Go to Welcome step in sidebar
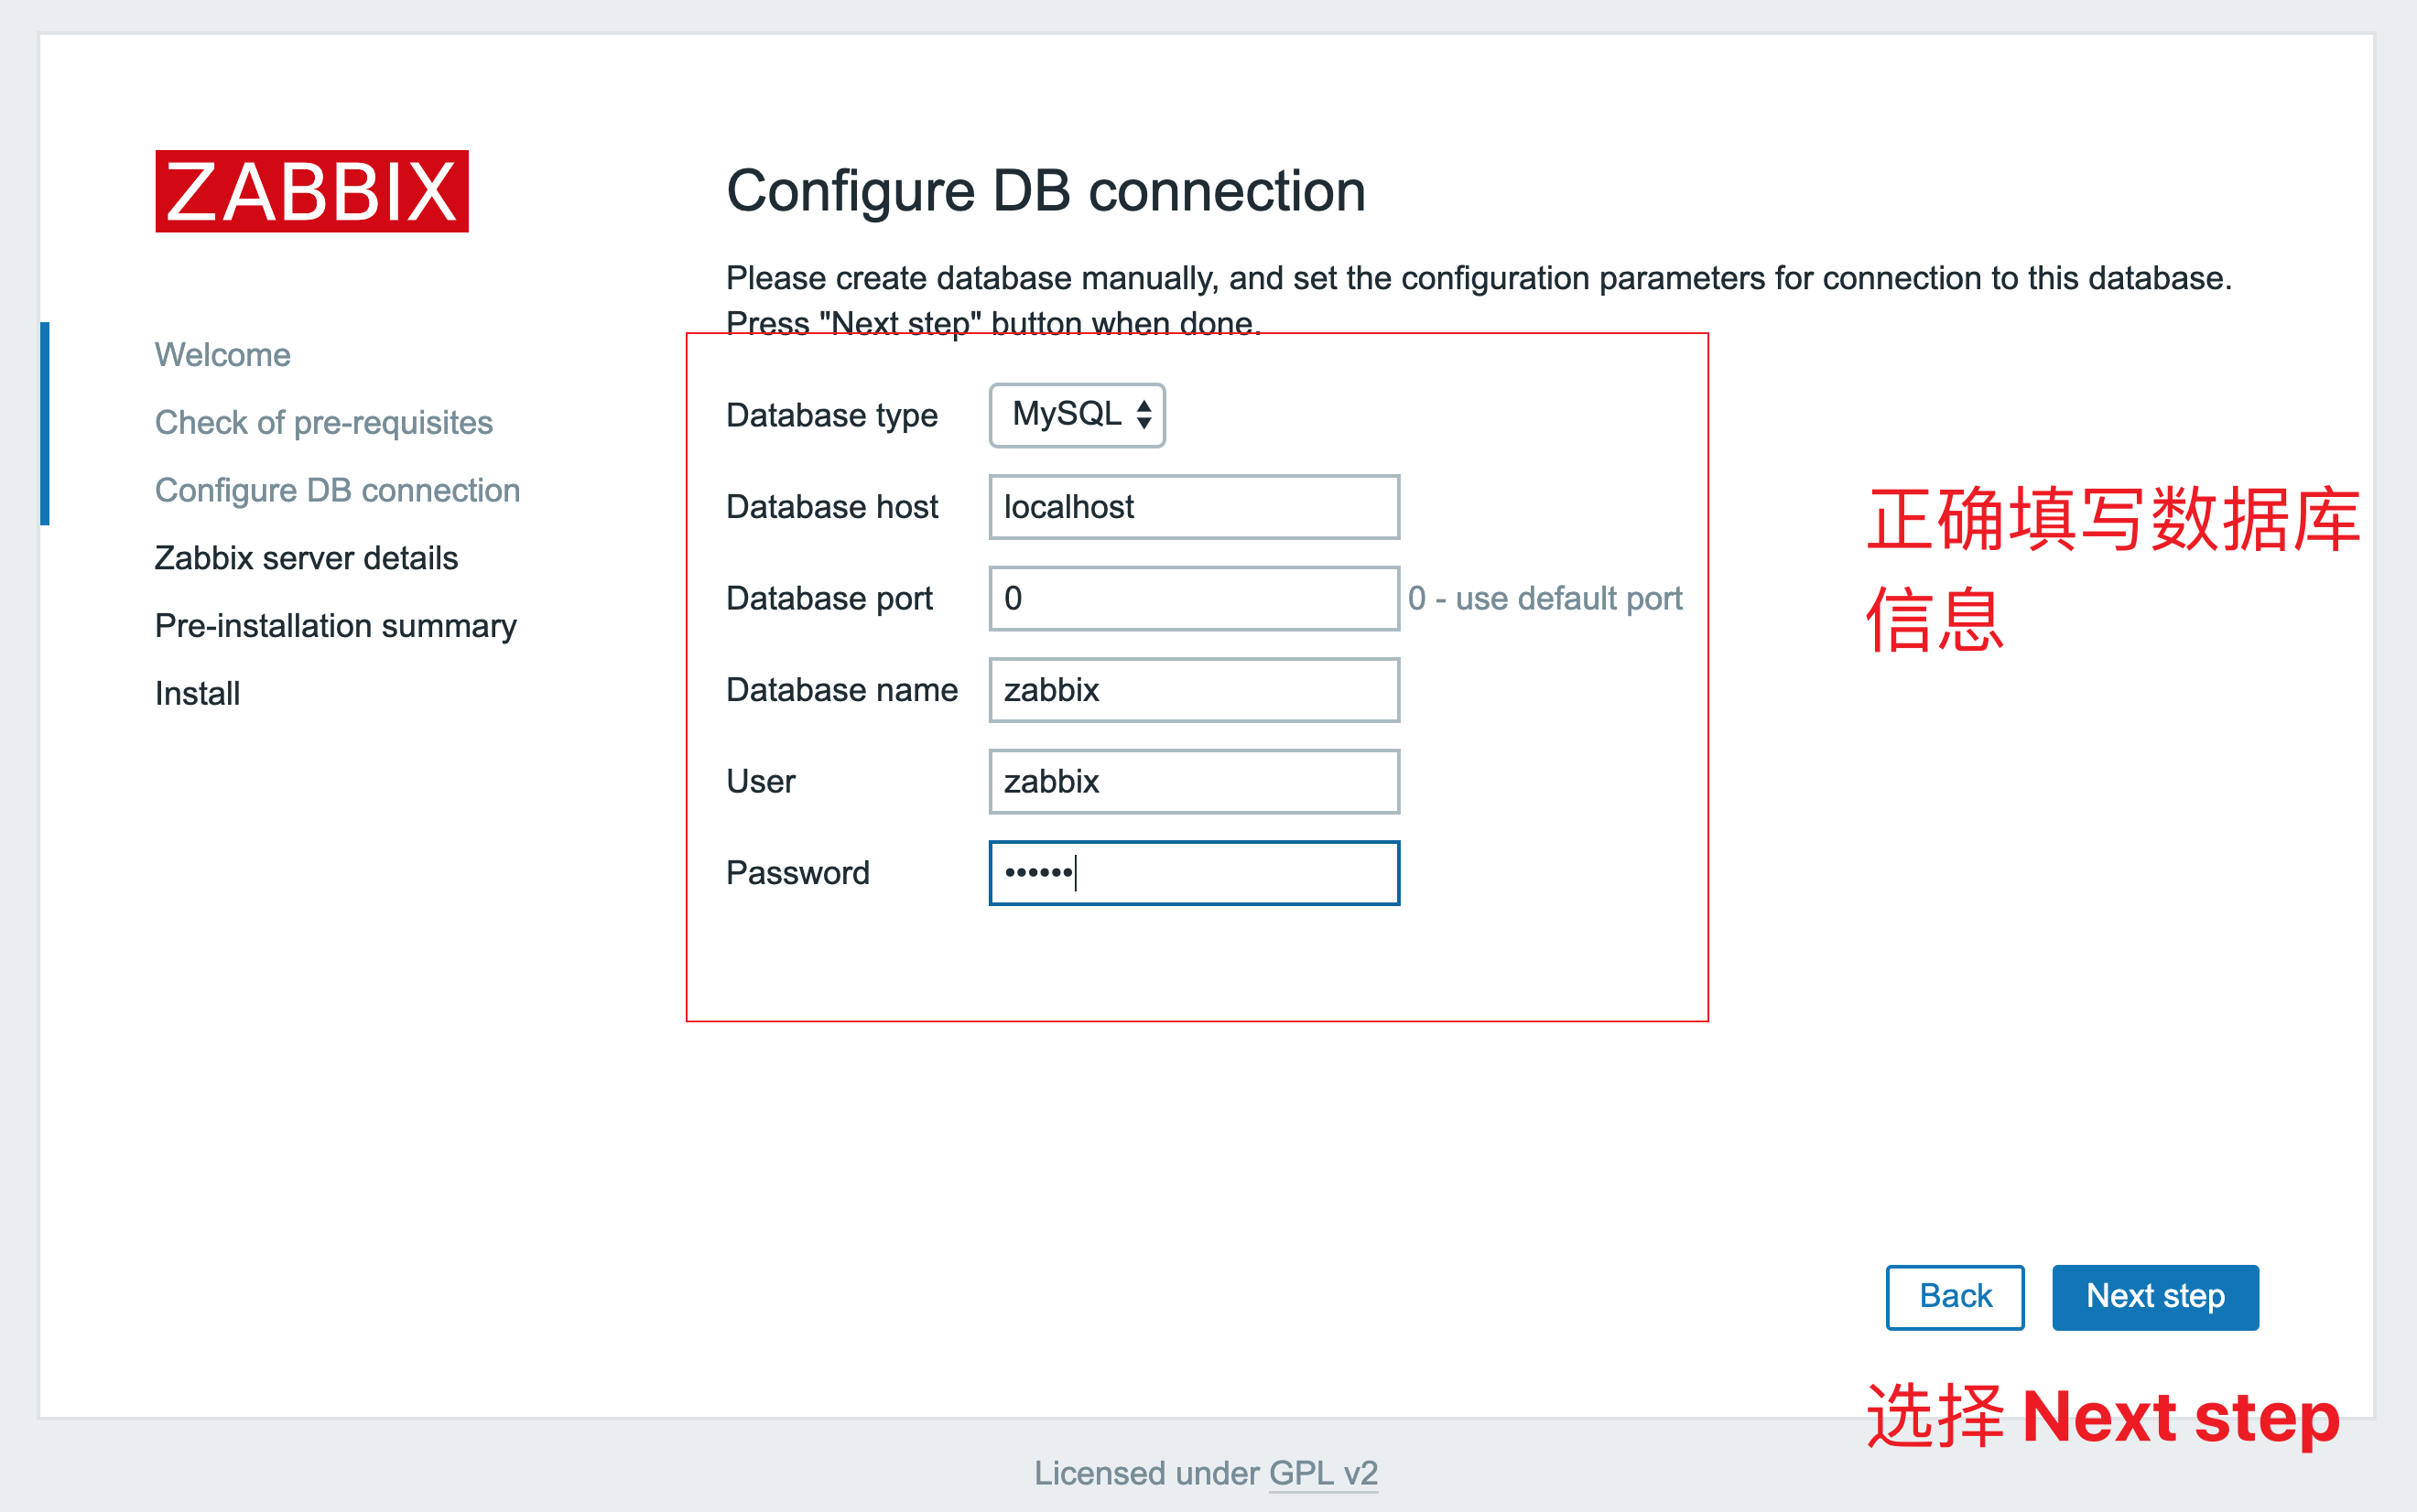 click(x=222, y=355)
